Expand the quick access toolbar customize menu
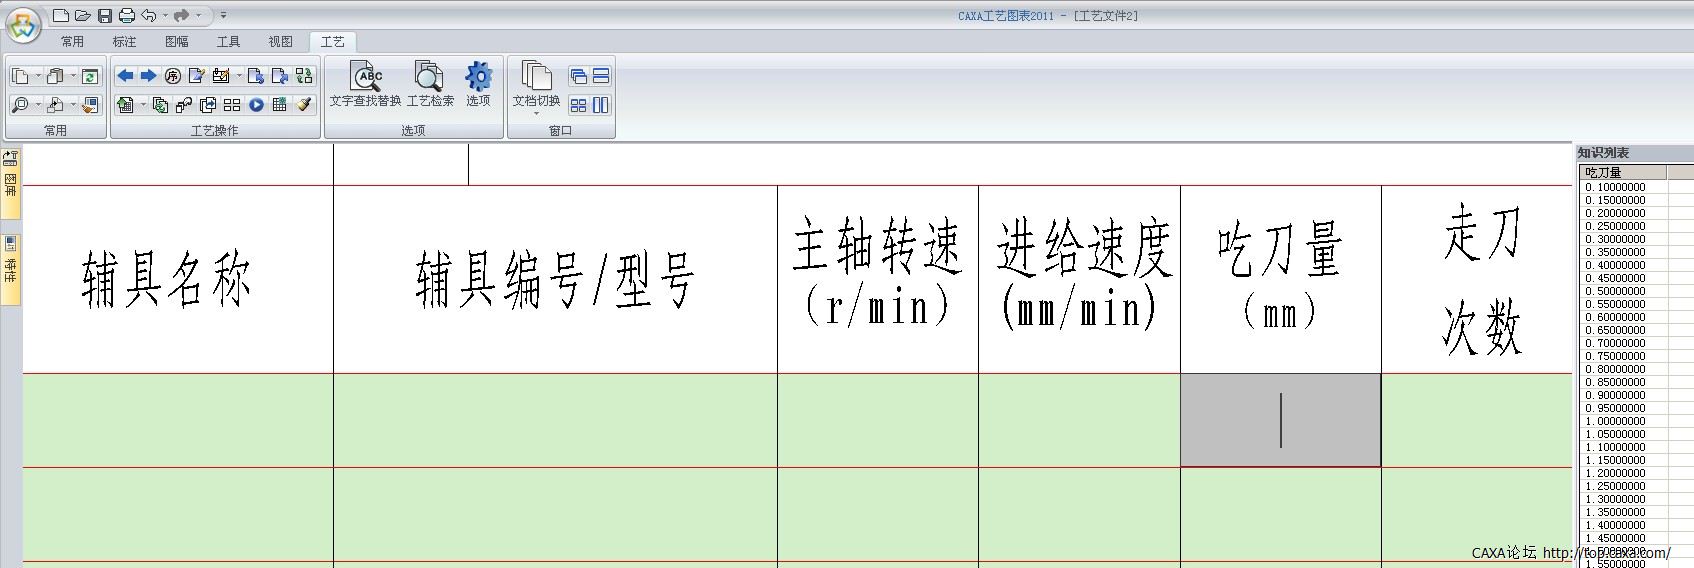This screenshot has width=1694, height=568. pyautogui.click(x=223, y=15)
